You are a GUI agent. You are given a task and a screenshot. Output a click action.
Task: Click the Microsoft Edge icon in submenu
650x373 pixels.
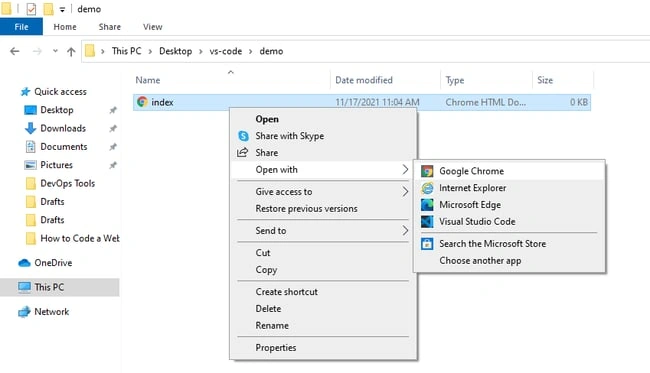click(427, 205)
